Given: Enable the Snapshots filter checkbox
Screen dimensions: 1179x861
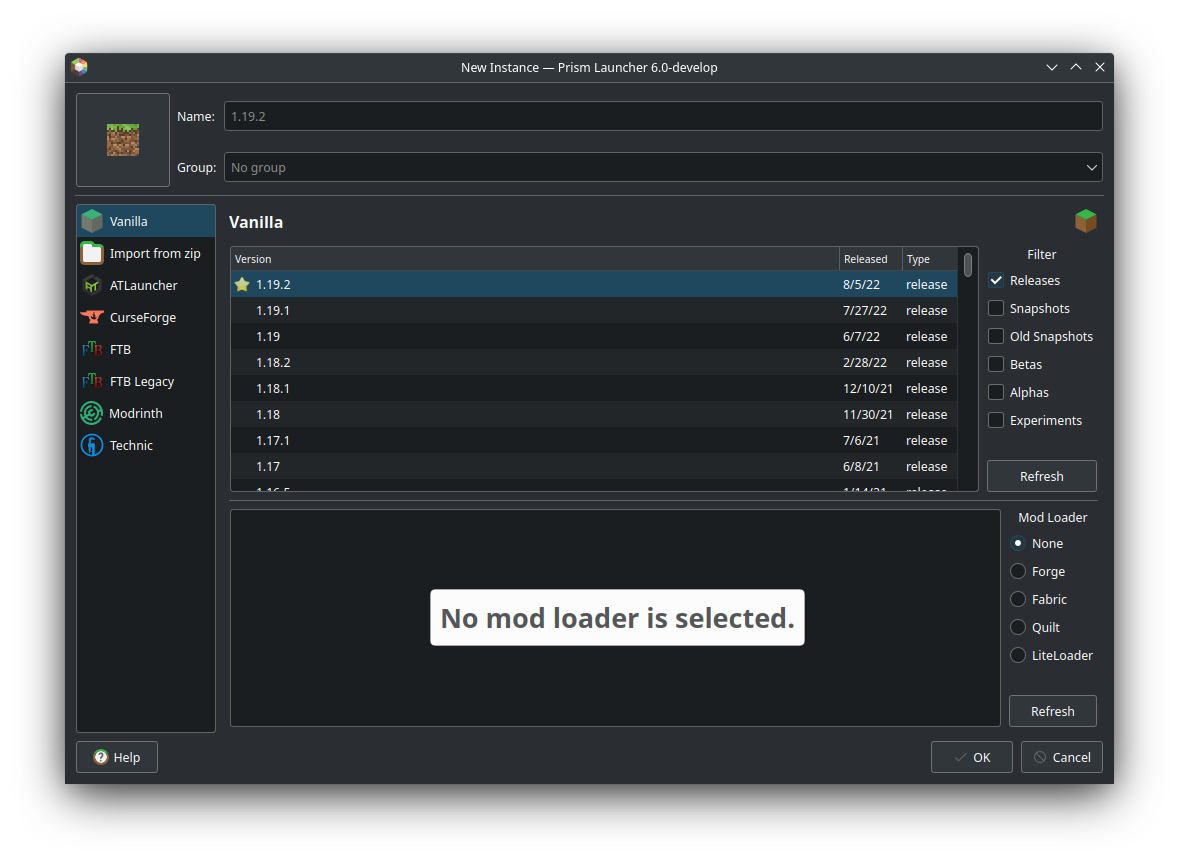Looking at the screenshot, I should pos(996,308).
